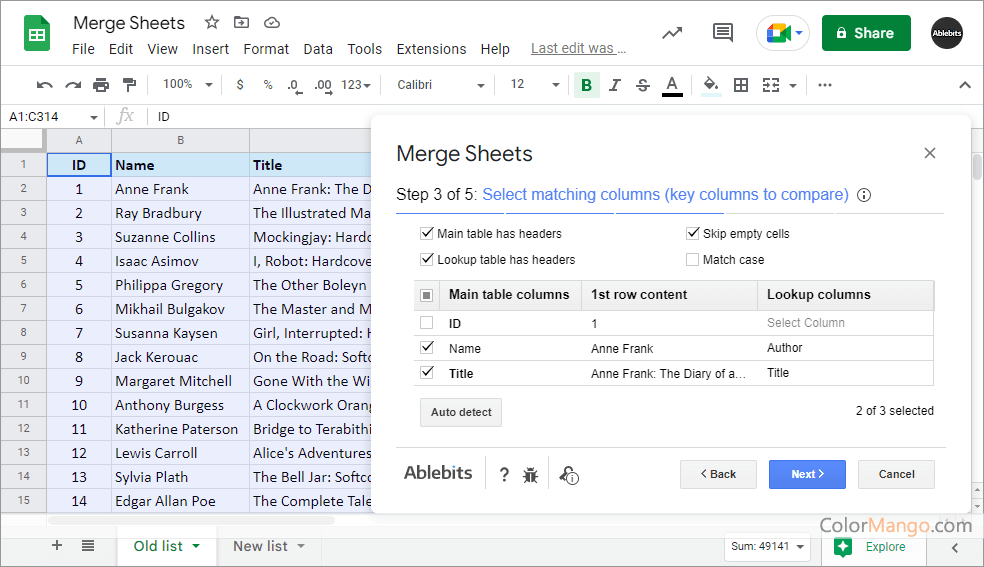Screen dimensions: 984x567
Task: Apply strikethrough formatting
Action: pyautogui.click(x=643, y=85)
